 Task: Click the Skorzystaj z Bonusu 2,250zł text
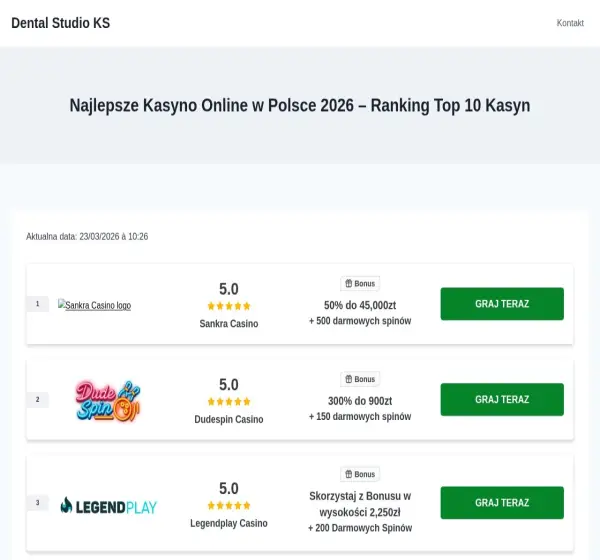point(360,504)
